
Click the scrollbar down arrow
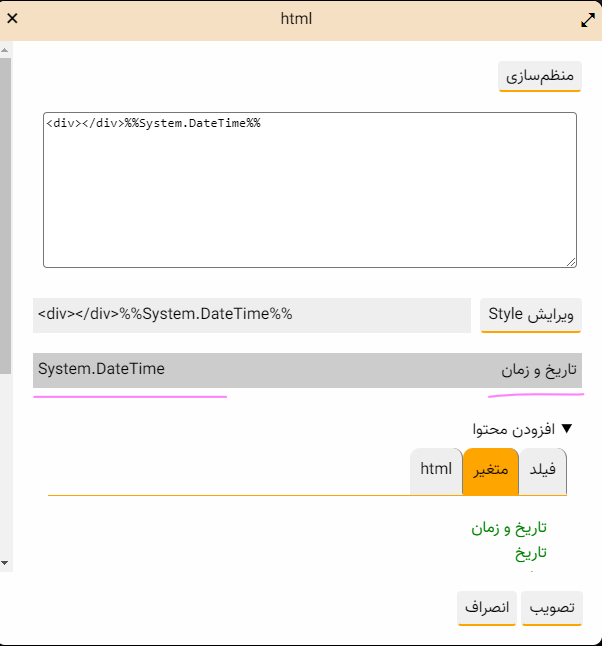[x=5, y=563]
